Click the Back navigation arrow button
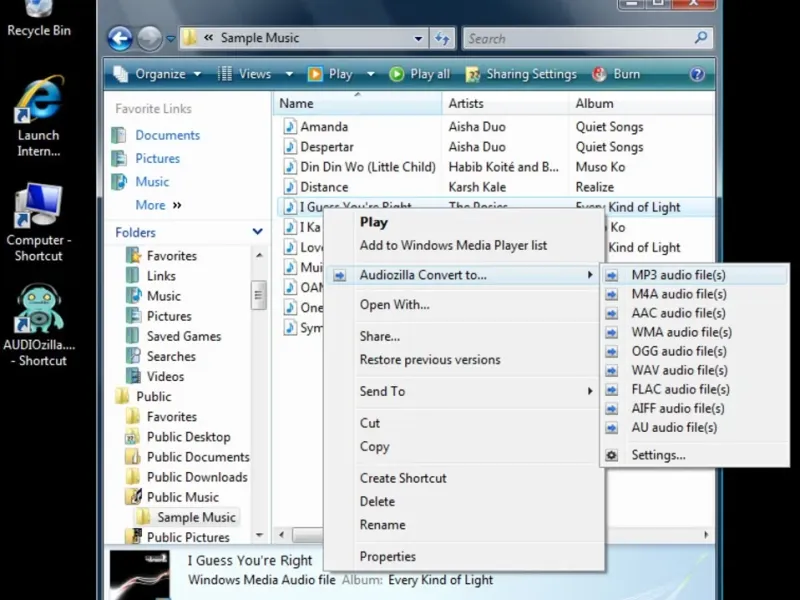This screenshot has height=600, width=800. (120, 38)
